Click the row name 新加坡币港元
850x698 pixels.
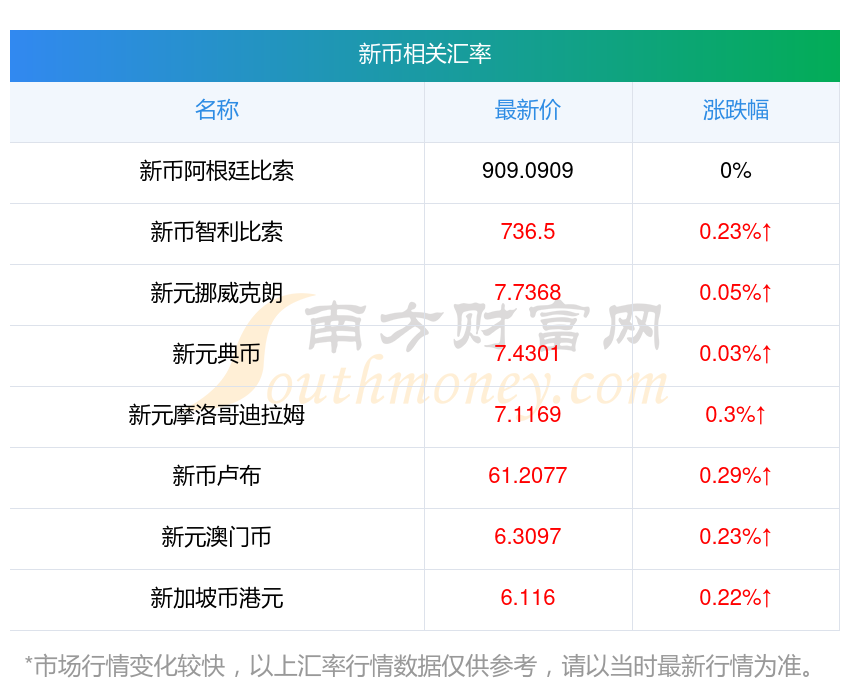pos(217,598)
